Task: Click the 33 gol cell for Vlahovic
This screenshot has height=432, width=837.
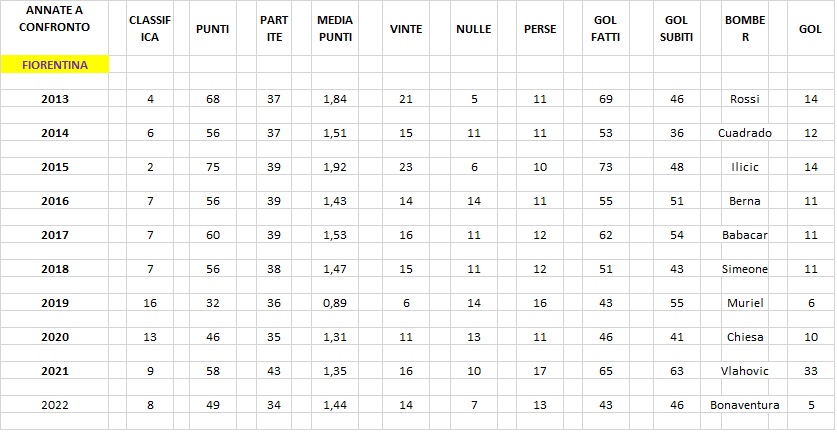Action: pyautogui.click(x=810, y=371)
